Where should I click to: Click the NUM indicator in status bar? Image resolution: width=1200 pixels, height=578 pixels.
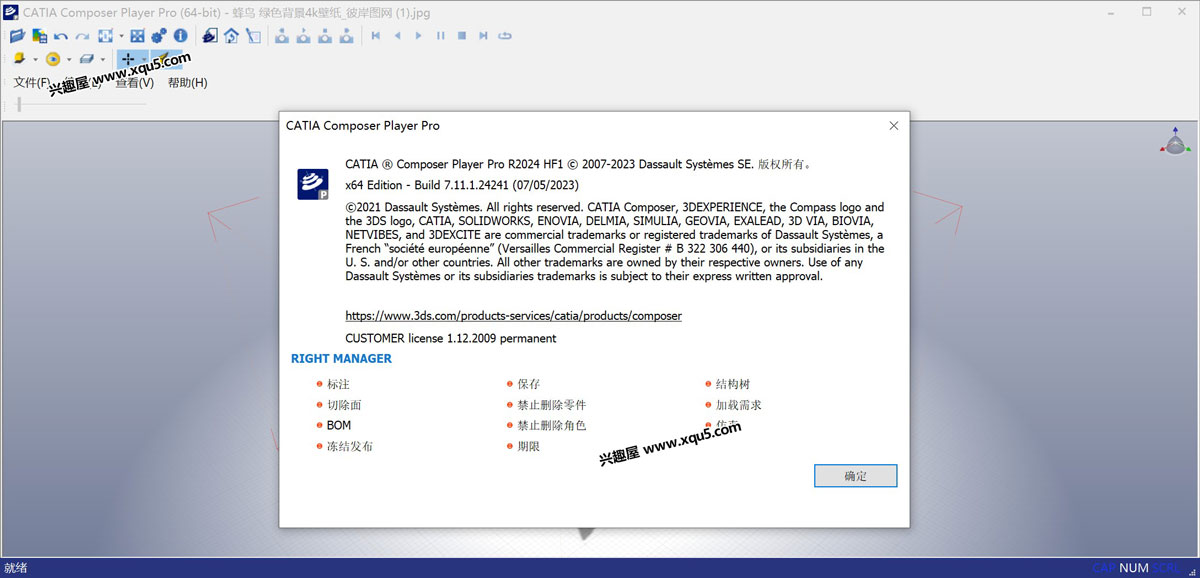(1134, 568)
